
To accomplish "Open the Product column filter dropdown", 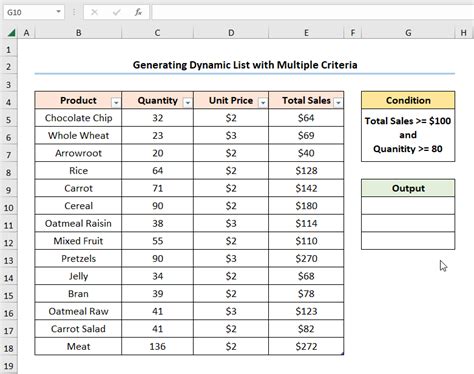I will tap(116, 103).
